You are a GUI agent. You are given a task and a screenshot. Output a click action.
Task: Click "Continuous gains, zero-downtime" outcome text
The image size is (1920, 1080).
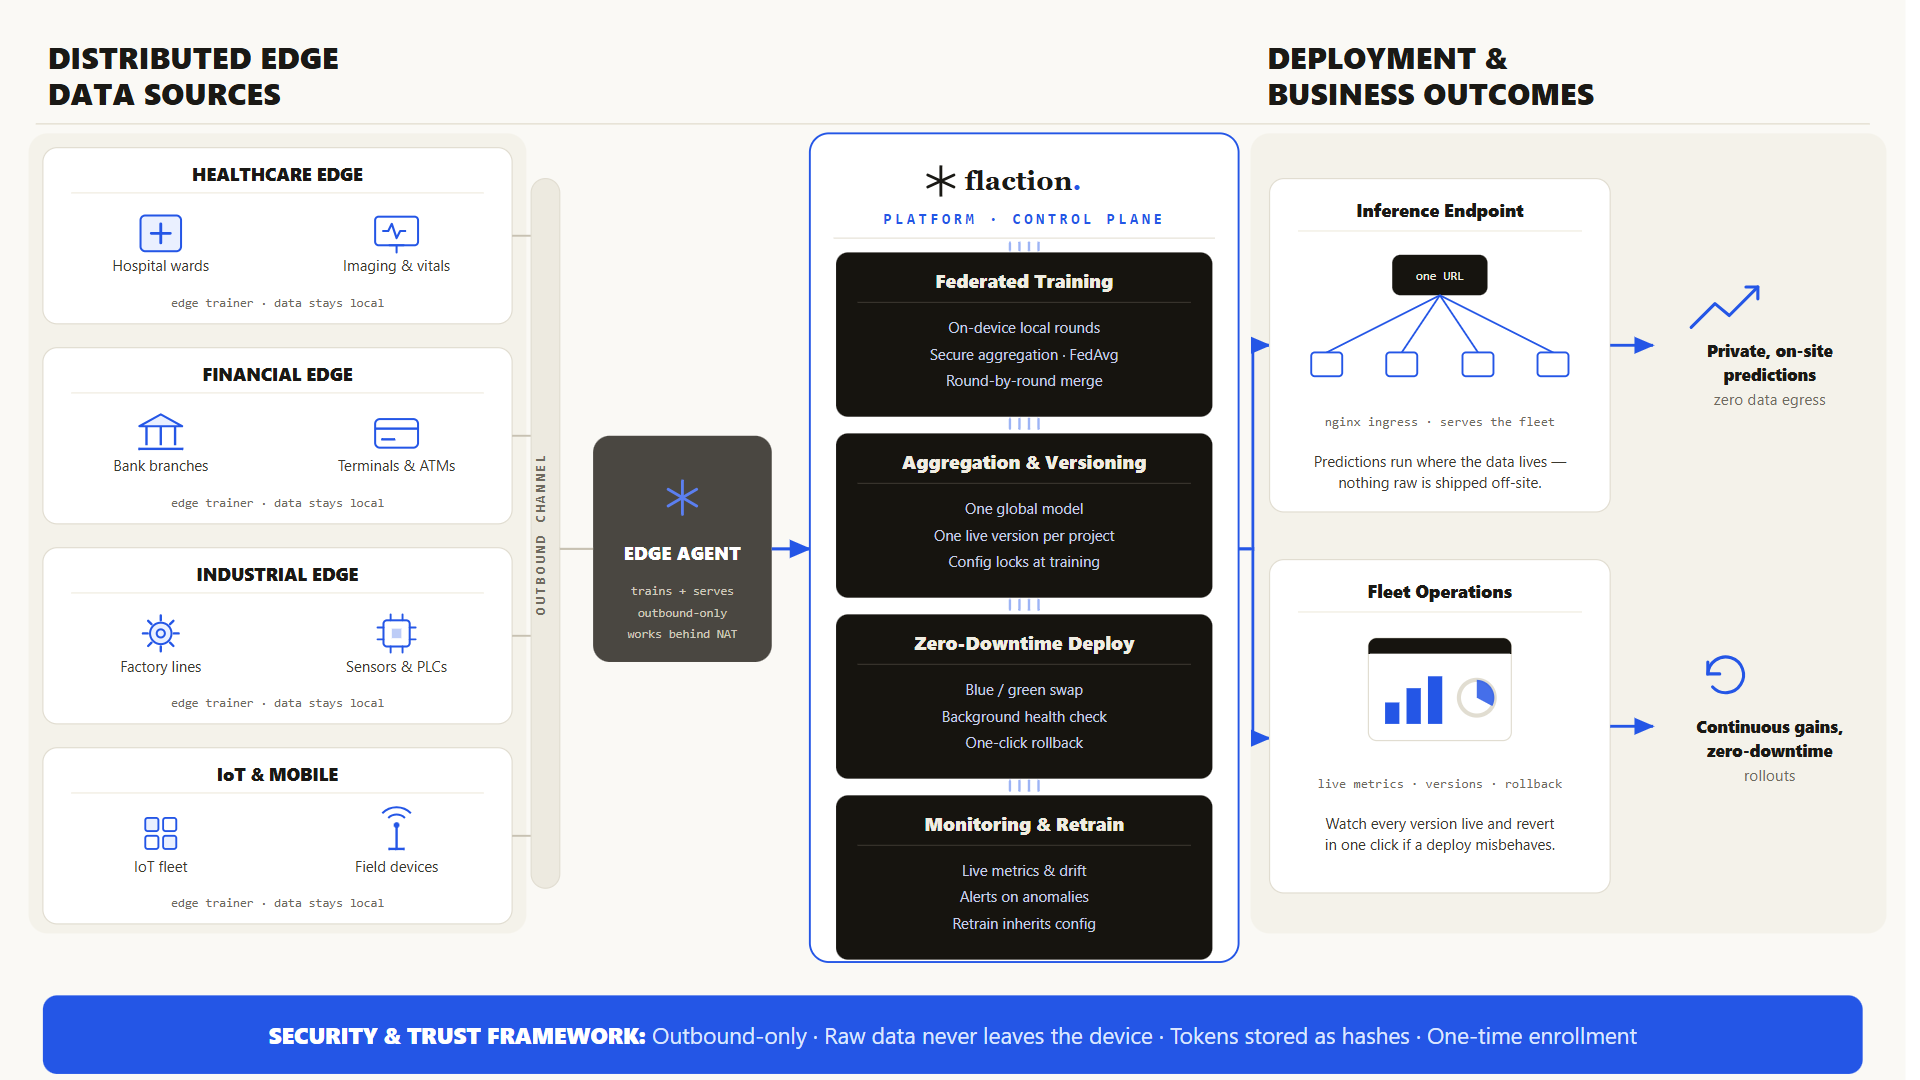tap(1769, 739)
